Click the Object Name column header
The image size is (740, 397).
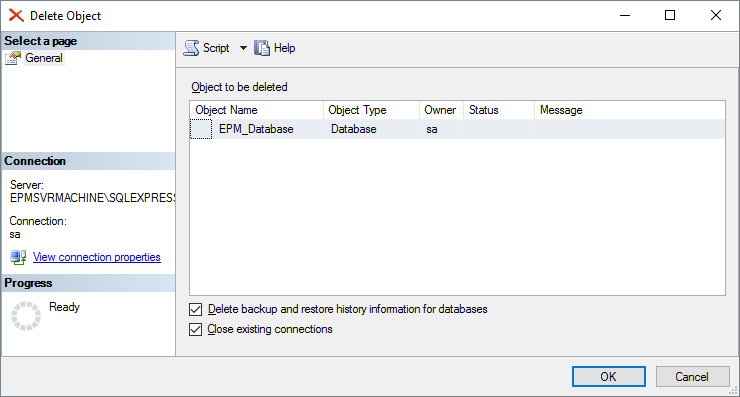click(257, 110)
